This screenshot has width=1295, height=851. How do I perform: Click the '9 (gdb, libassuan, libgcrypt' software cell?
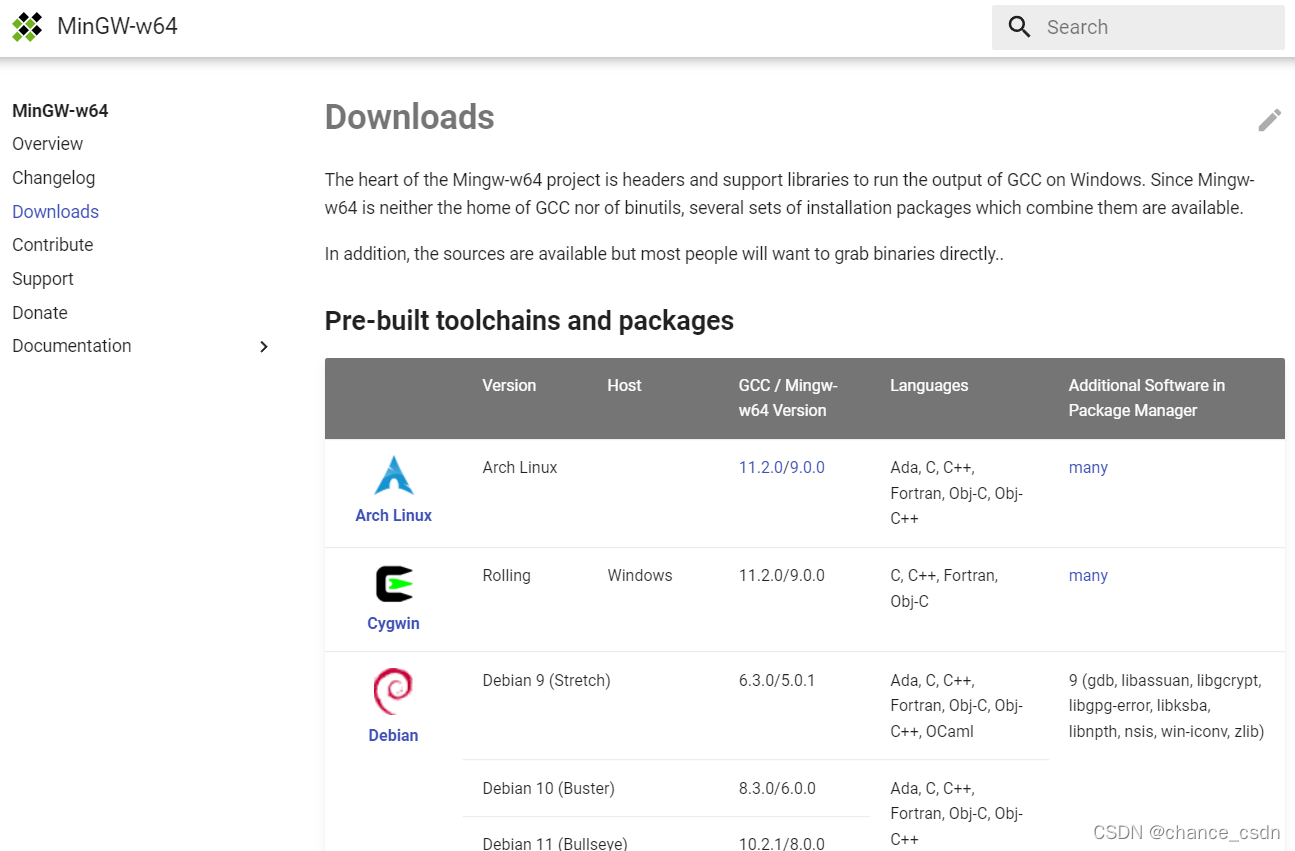tap(1166, 706)
